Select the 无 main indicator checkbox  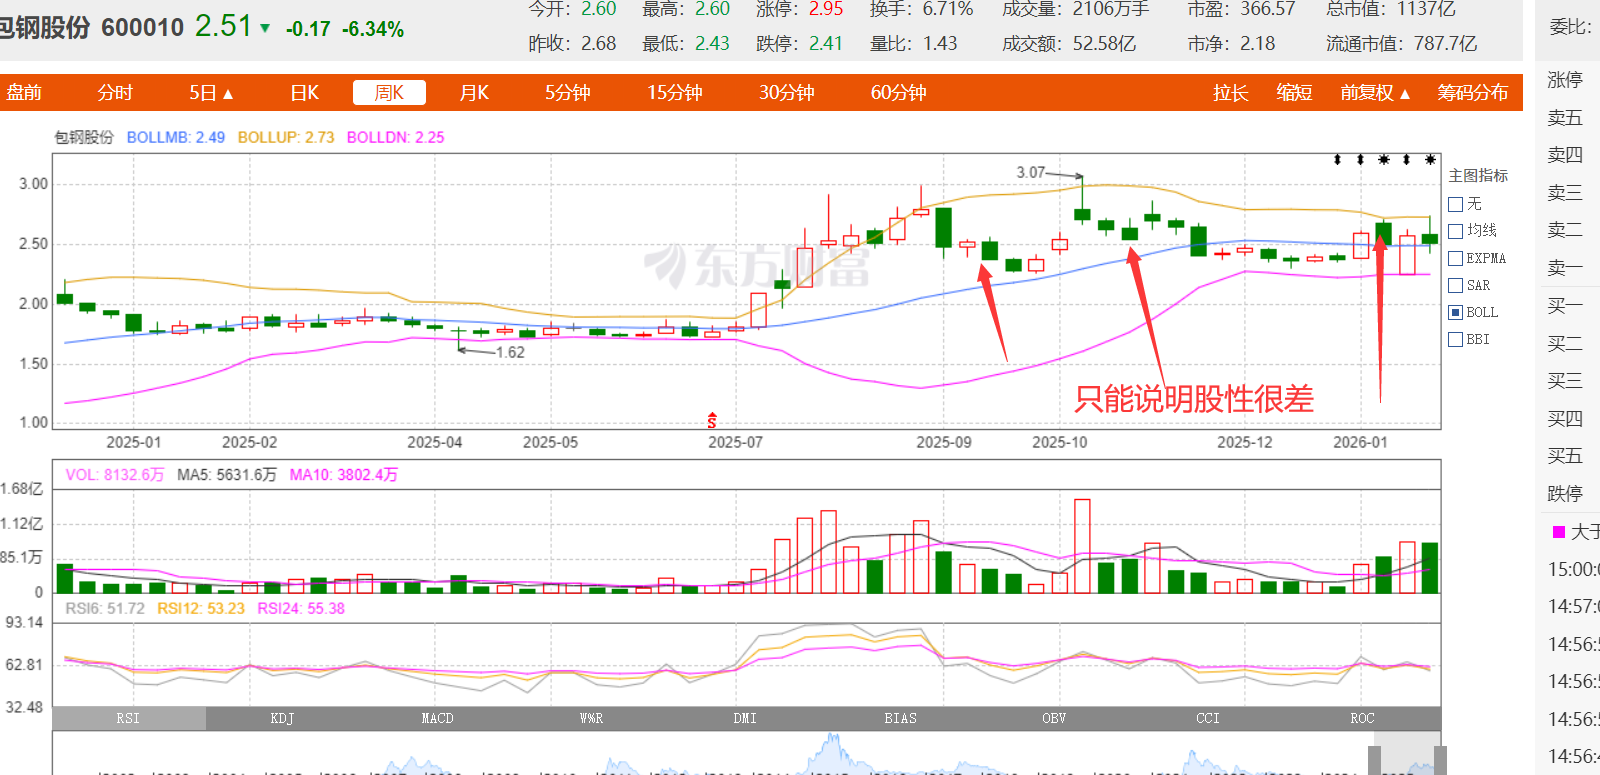tap(1456, 204)
